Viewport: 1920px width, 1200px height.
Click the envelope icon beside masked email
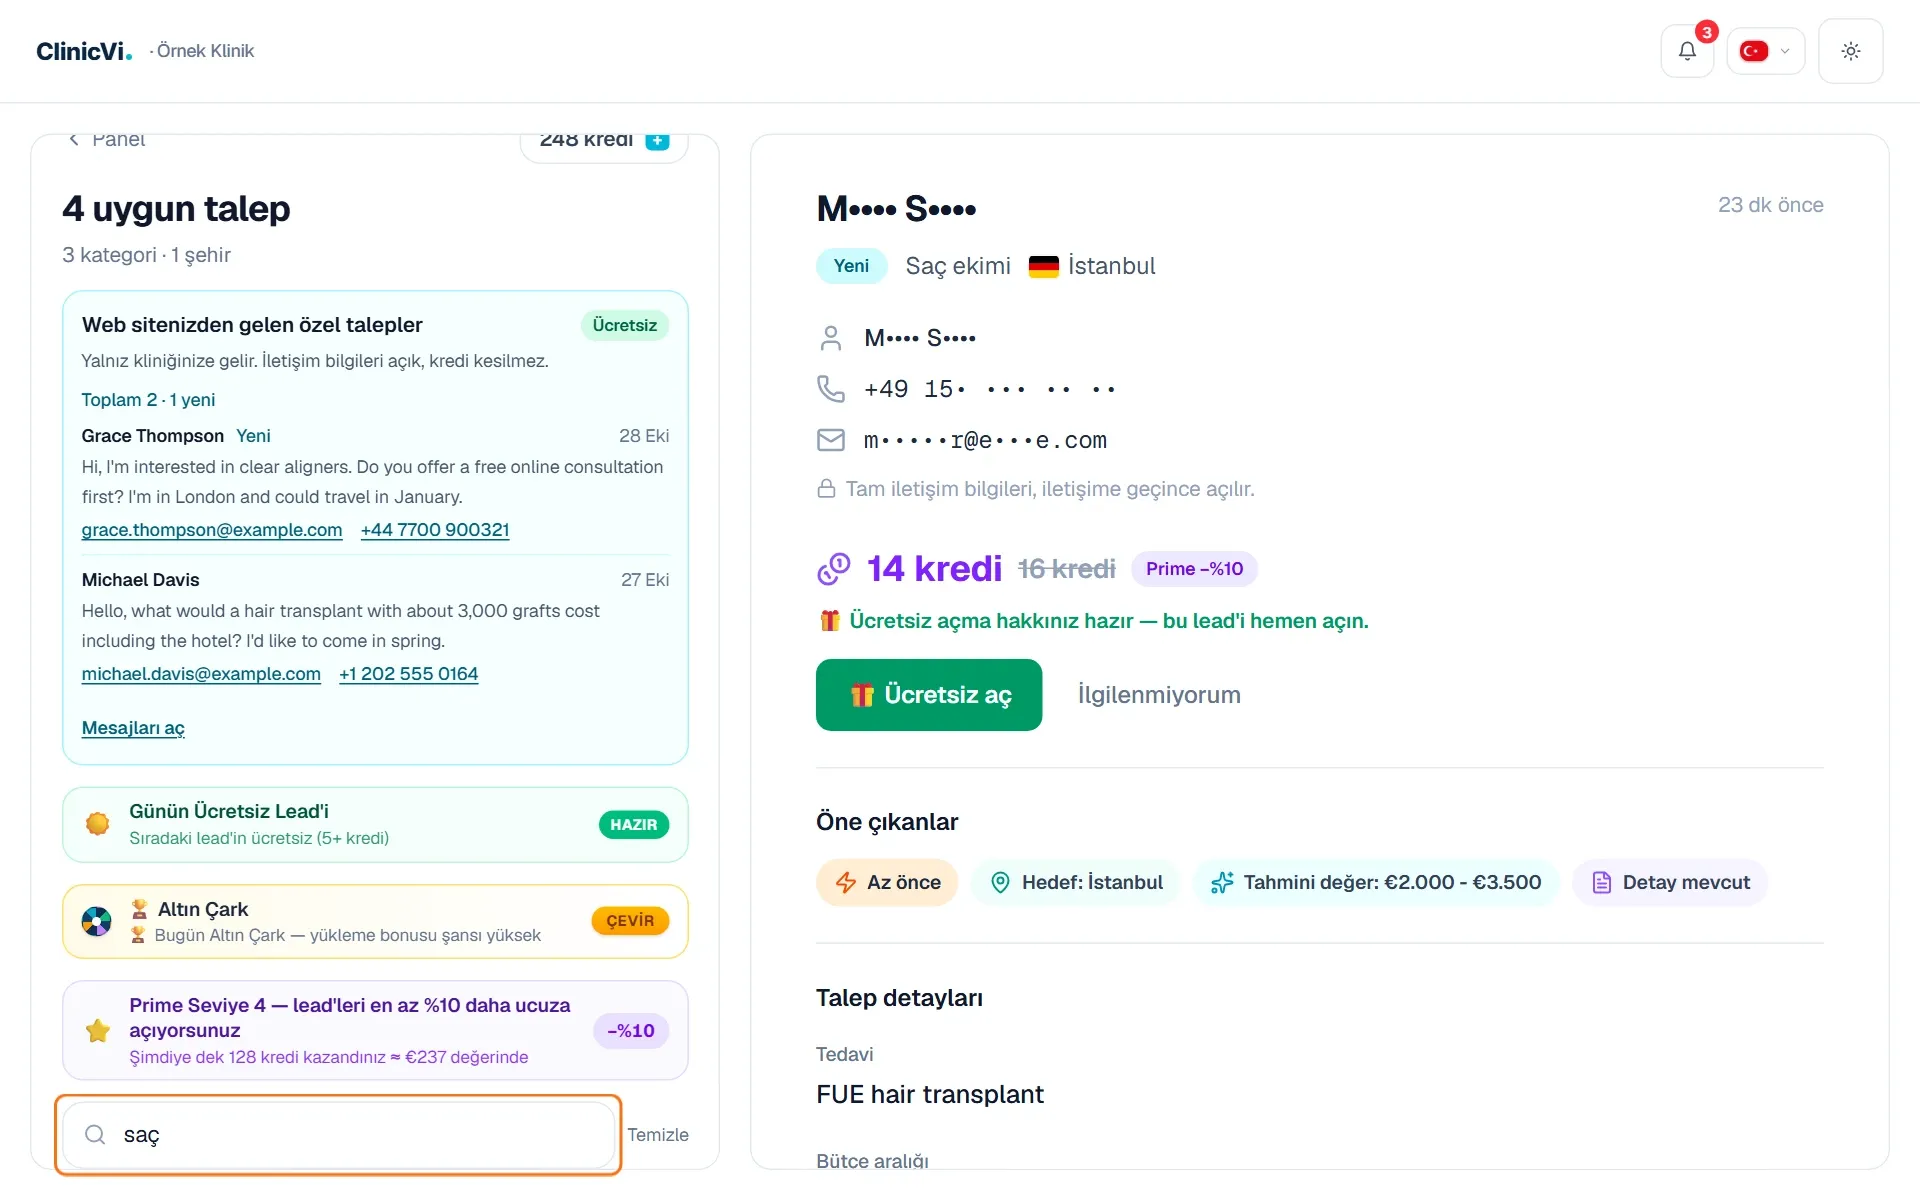[831, 440]
